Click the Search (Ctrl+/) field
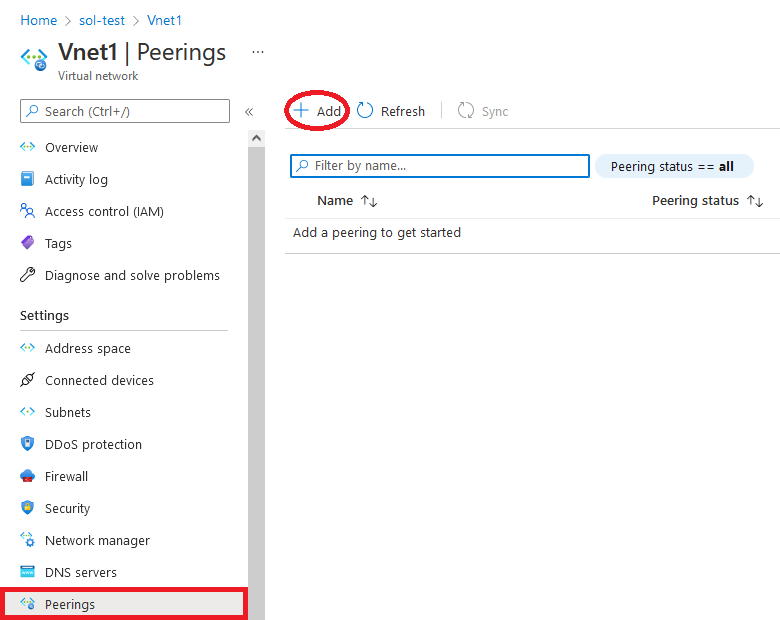Viewport: 780px width, 620px height. pos(125,111)
